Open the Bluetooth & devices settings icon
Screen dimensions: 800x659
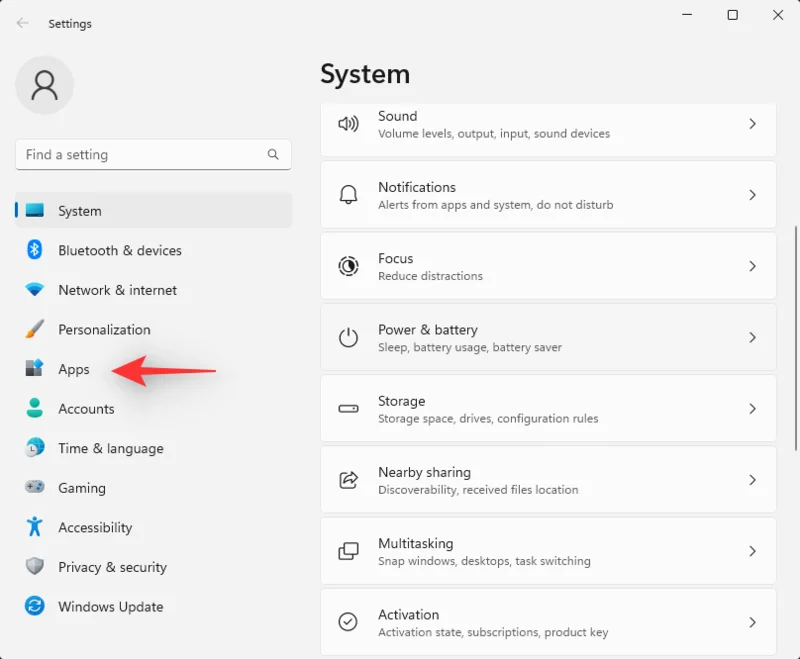pos(32,250)
